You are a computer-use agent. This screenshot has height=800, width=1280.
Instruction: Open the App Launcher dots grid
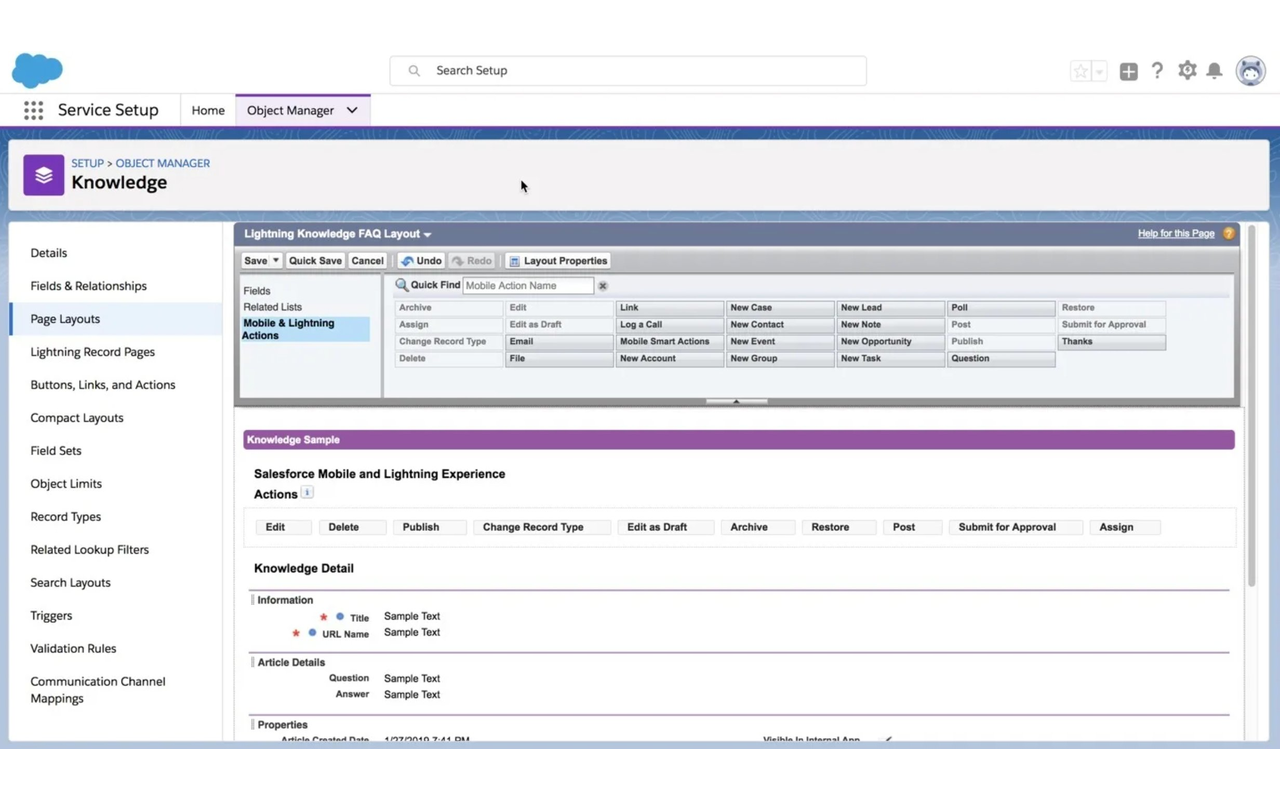[33, 110]
